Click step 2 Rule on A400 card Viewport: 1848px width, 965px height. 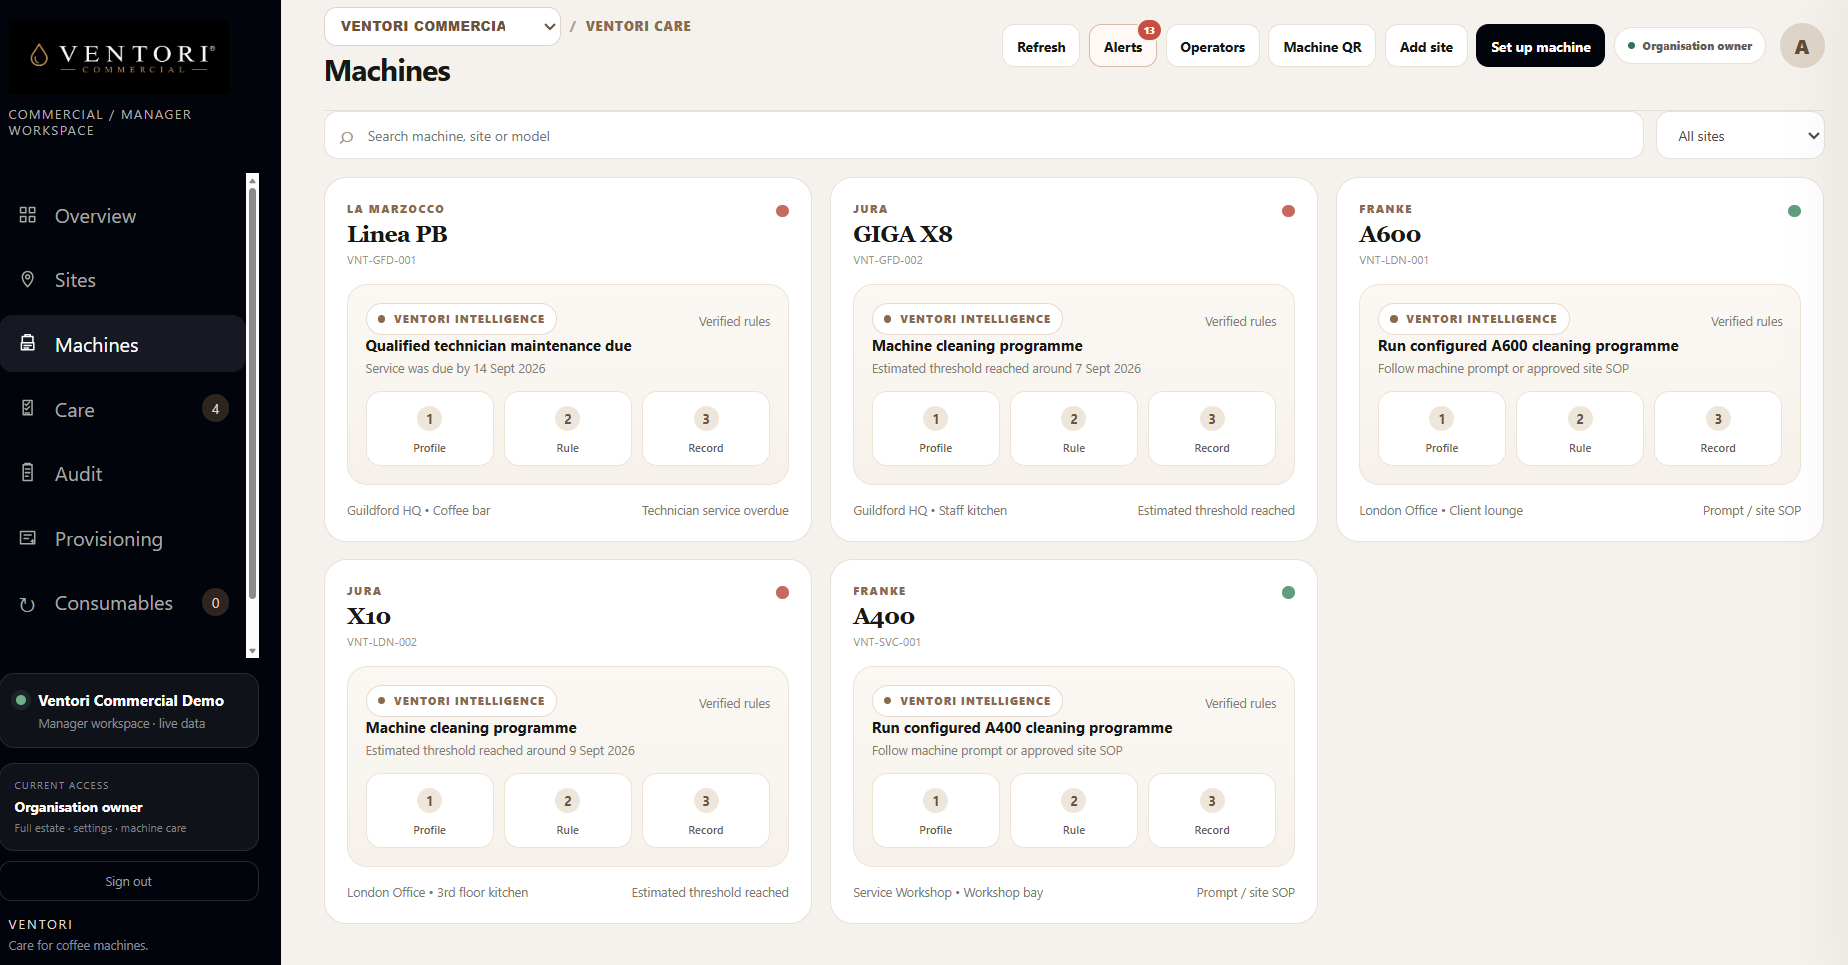click(x=1074, y=811)
